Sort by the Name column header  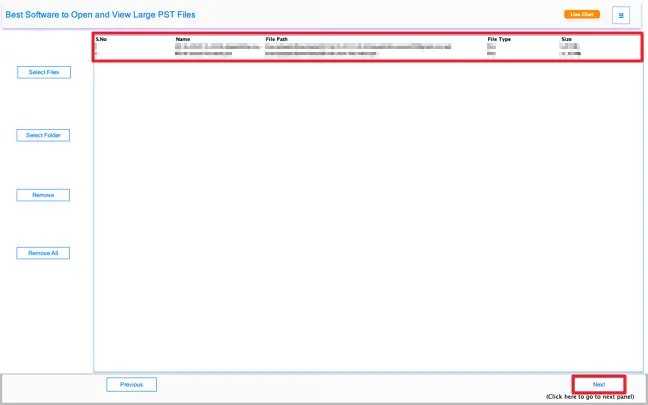point(183,39)
